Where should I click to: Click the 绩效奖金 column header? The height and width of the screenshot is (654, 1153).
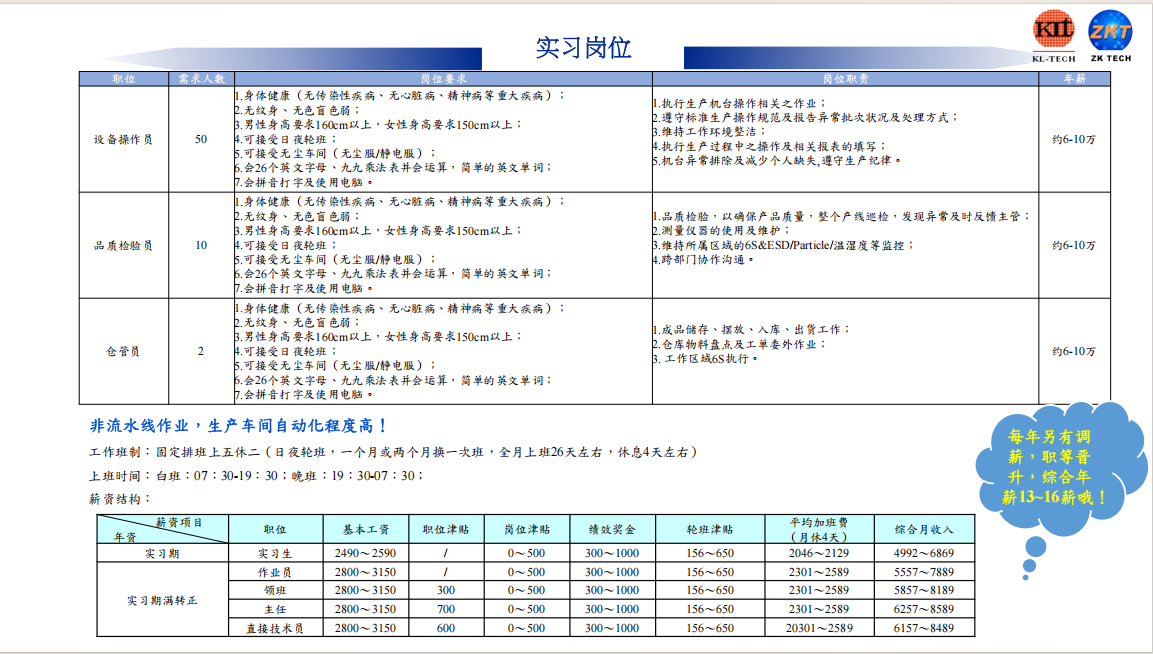(612, 530)
